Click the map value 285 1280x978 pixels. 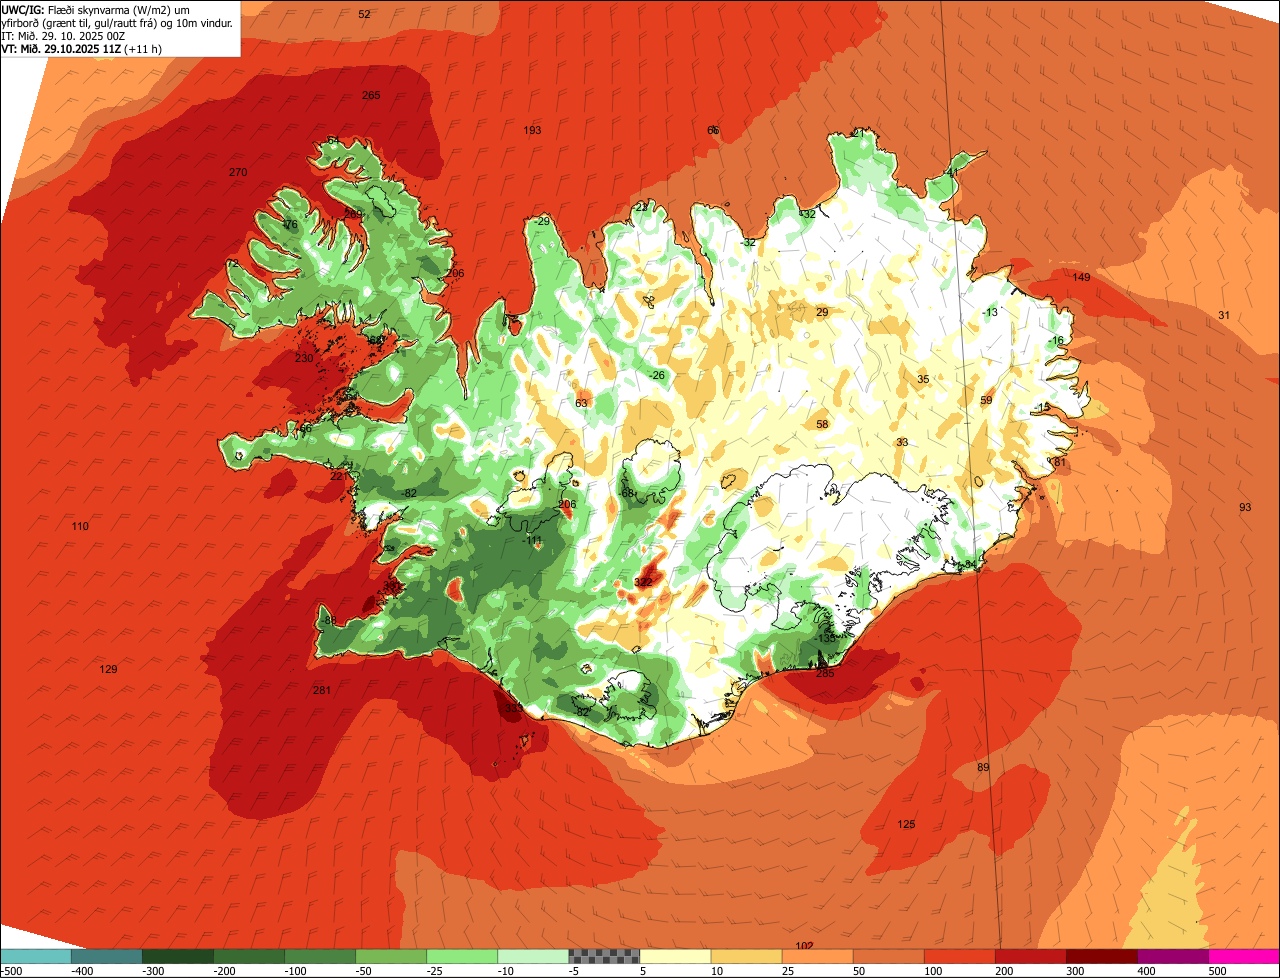click(825, 673)
